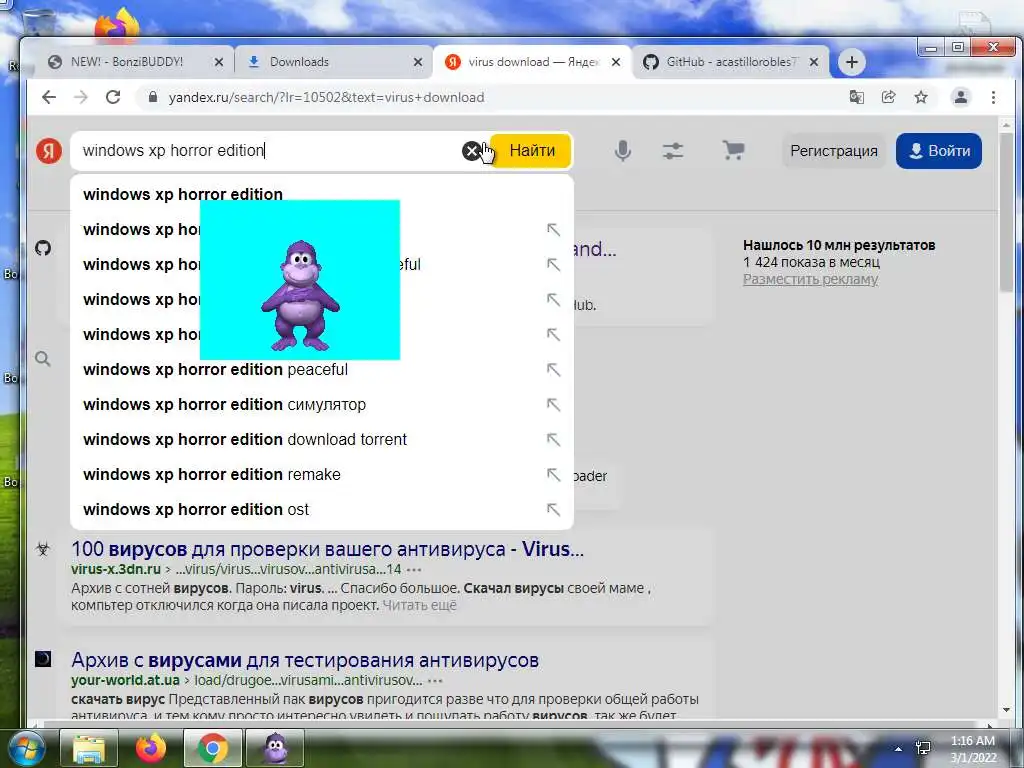The width and height of the screenshot is (1024, 768).
Task: Choose suggestion 'download torrent'
Action: [321, 440]
